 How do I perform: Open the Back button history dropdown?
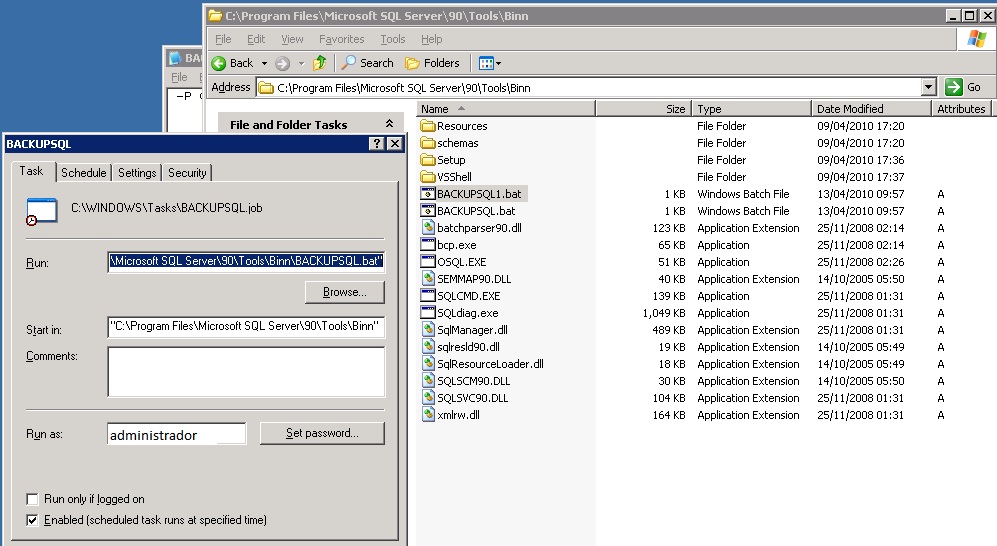click(x=265, y=63)
